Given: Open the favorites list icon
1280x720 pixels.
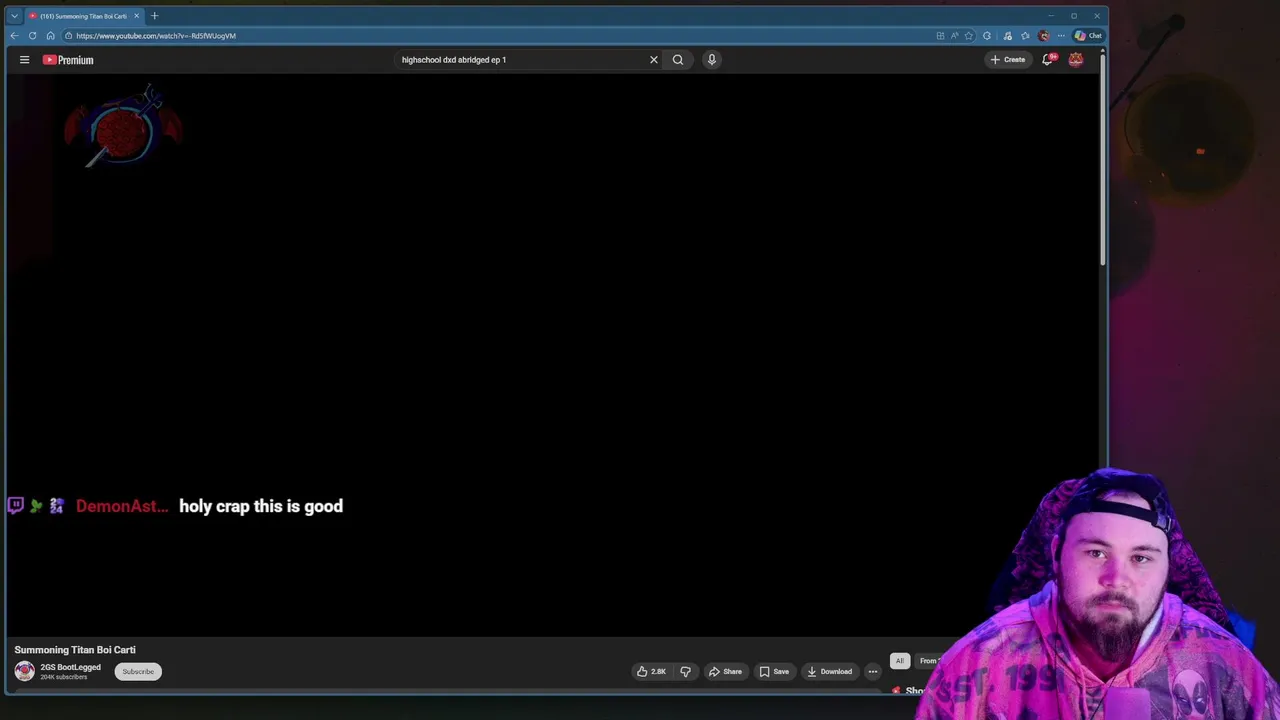Looking at the screenshot, I should pyautogui.click(x=1025, y=36).
